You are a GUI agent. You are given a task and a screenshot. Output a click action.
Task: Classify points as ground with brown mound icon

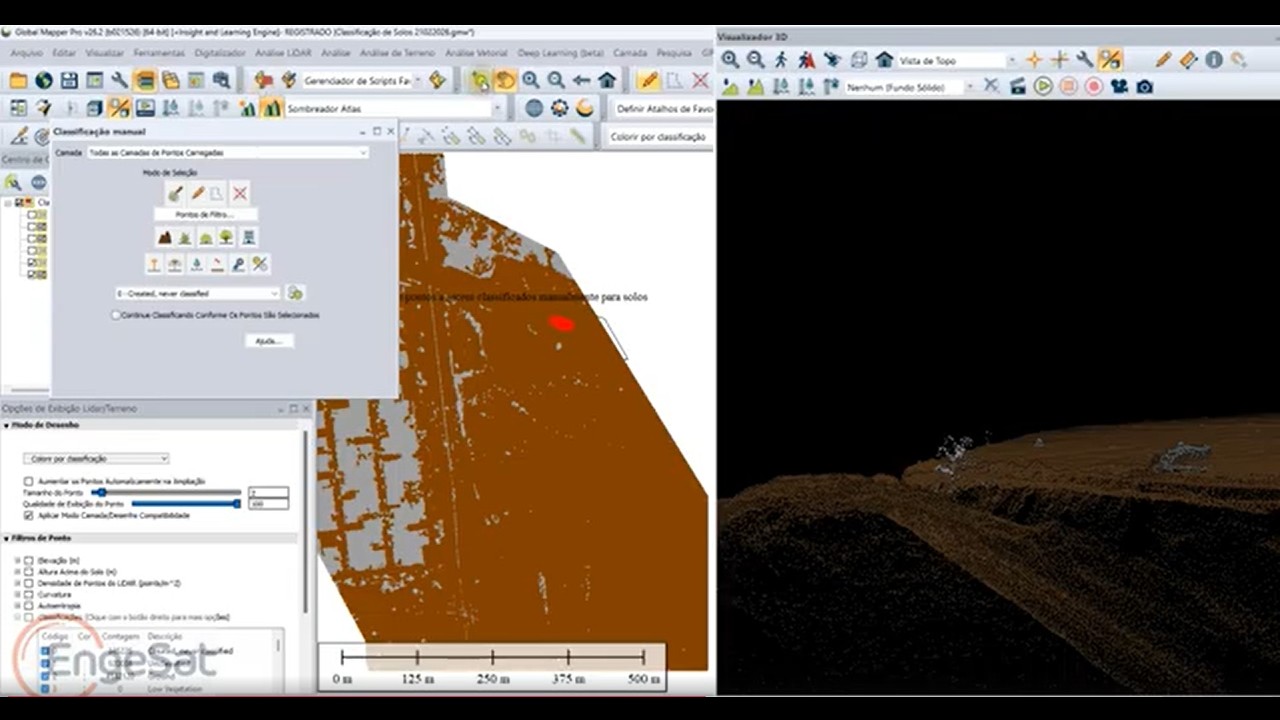[x=165, y=237]
